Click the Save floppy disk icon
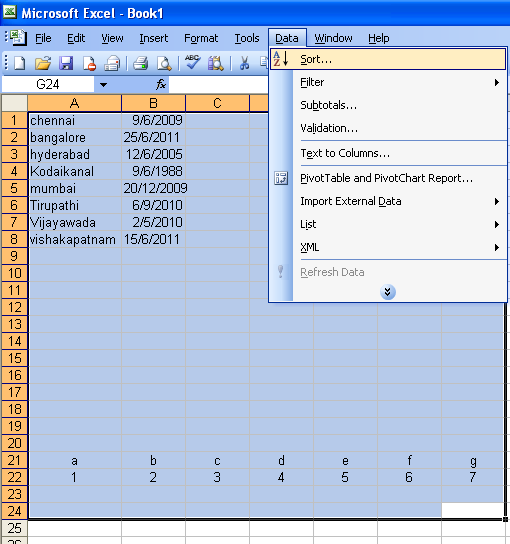This screenshot has width=510, height=544. (66, 63)
